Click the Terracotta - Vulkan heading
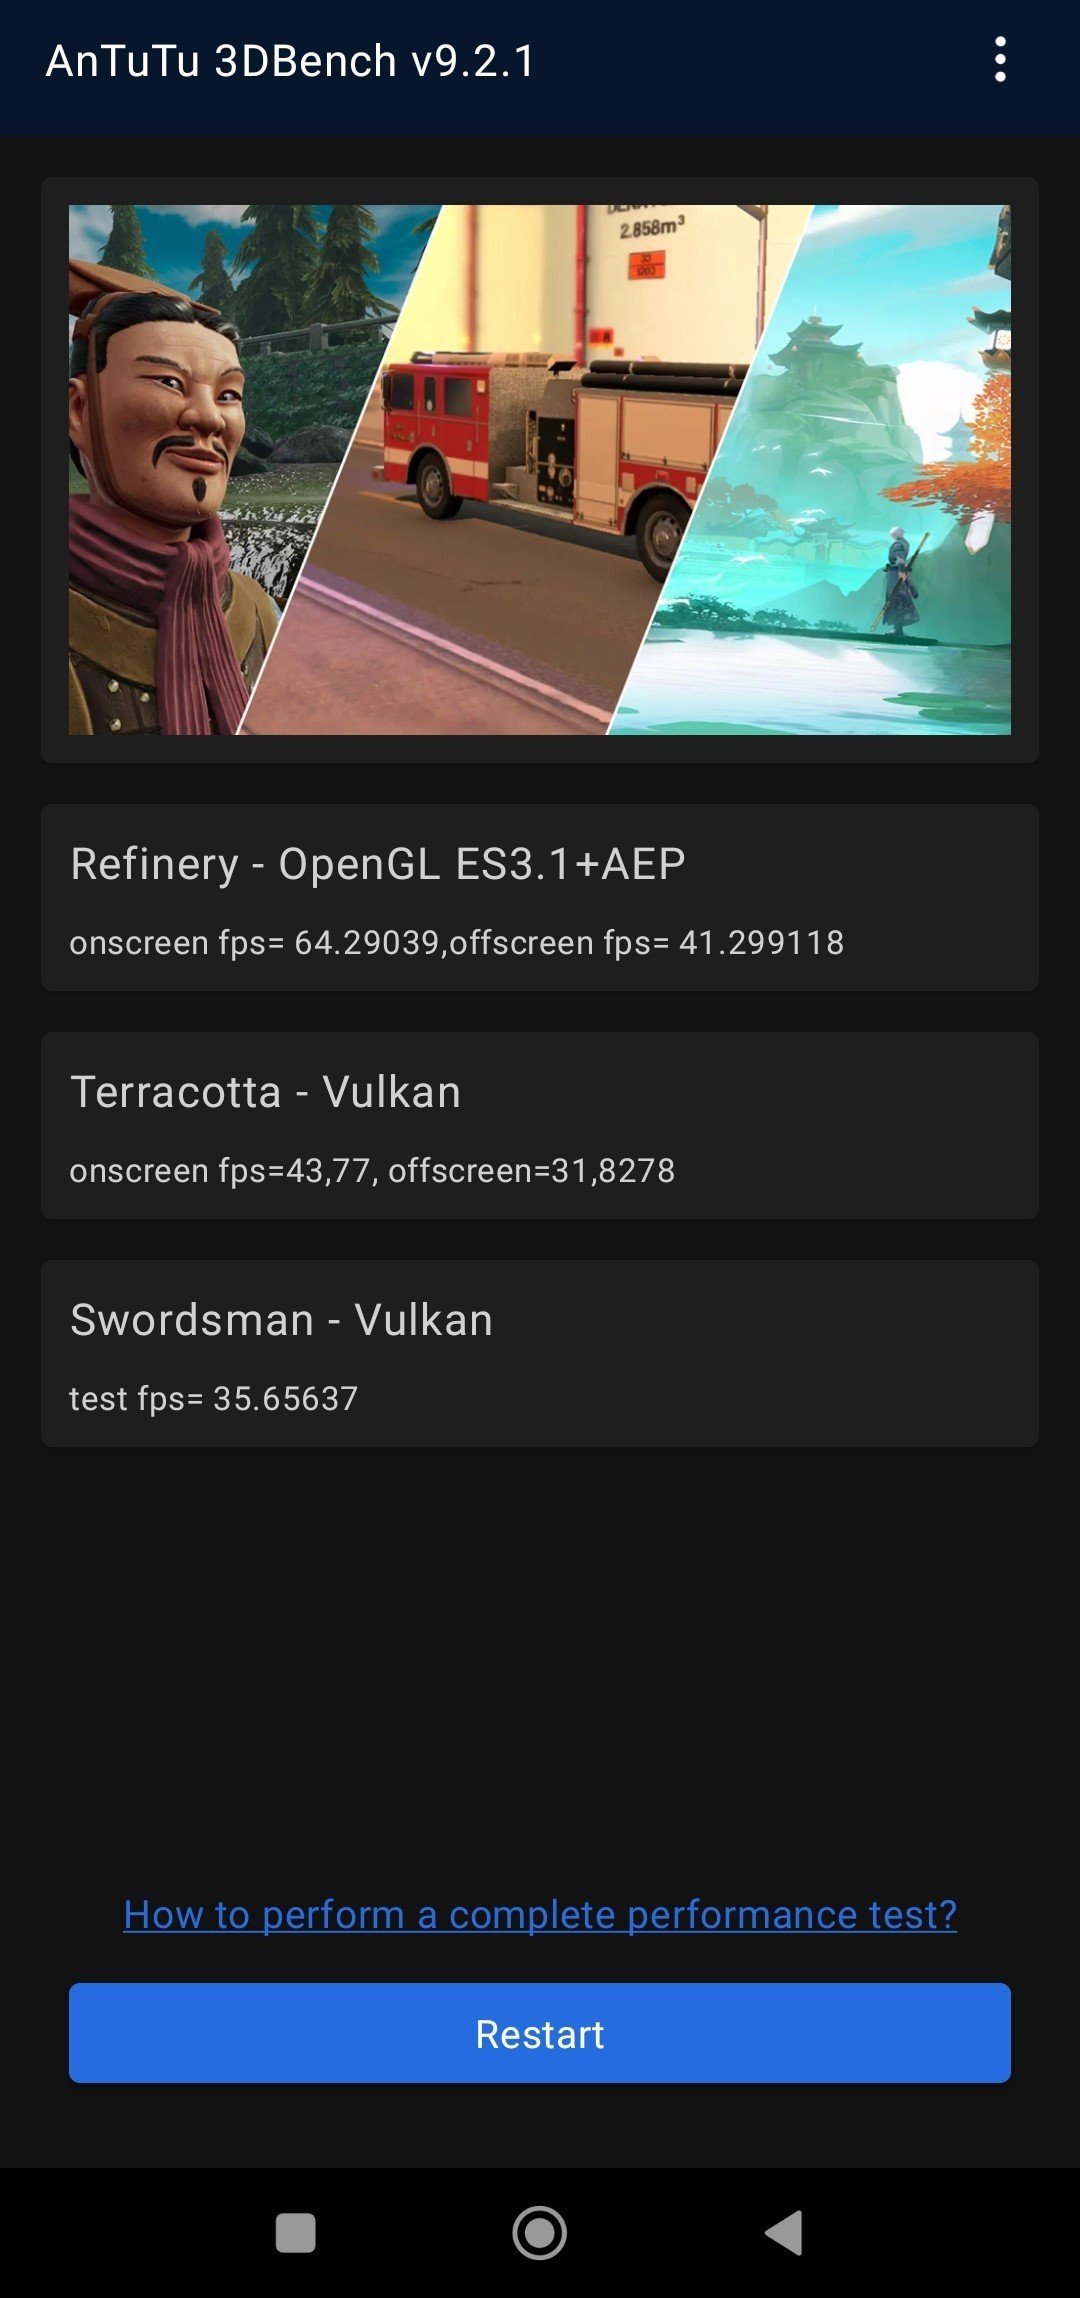Image resolution: width=1080 pixels, height=2298 pixels. (x=266, y=1091)
